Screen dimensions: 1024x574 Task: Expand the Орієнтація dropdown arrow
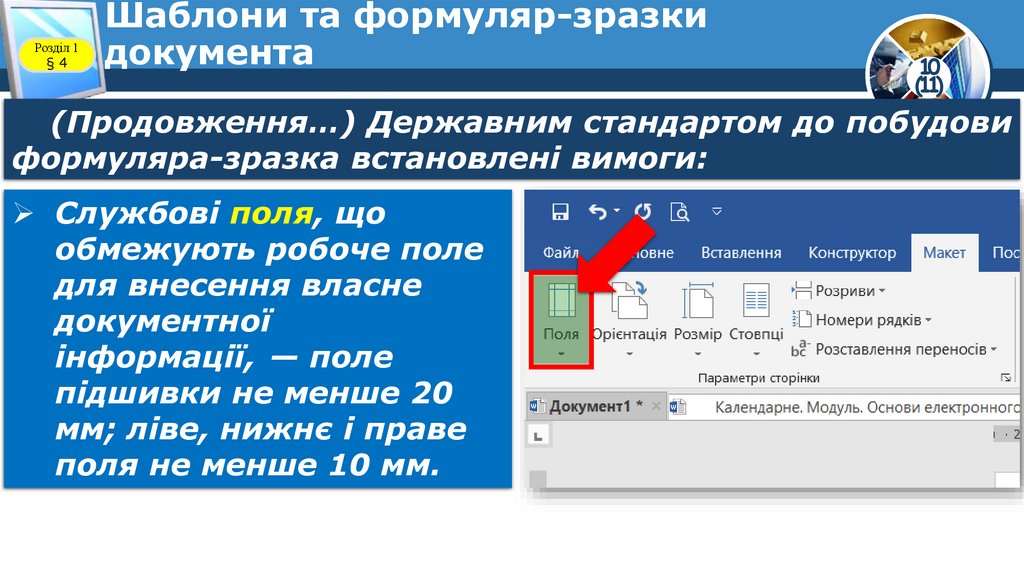630,355
